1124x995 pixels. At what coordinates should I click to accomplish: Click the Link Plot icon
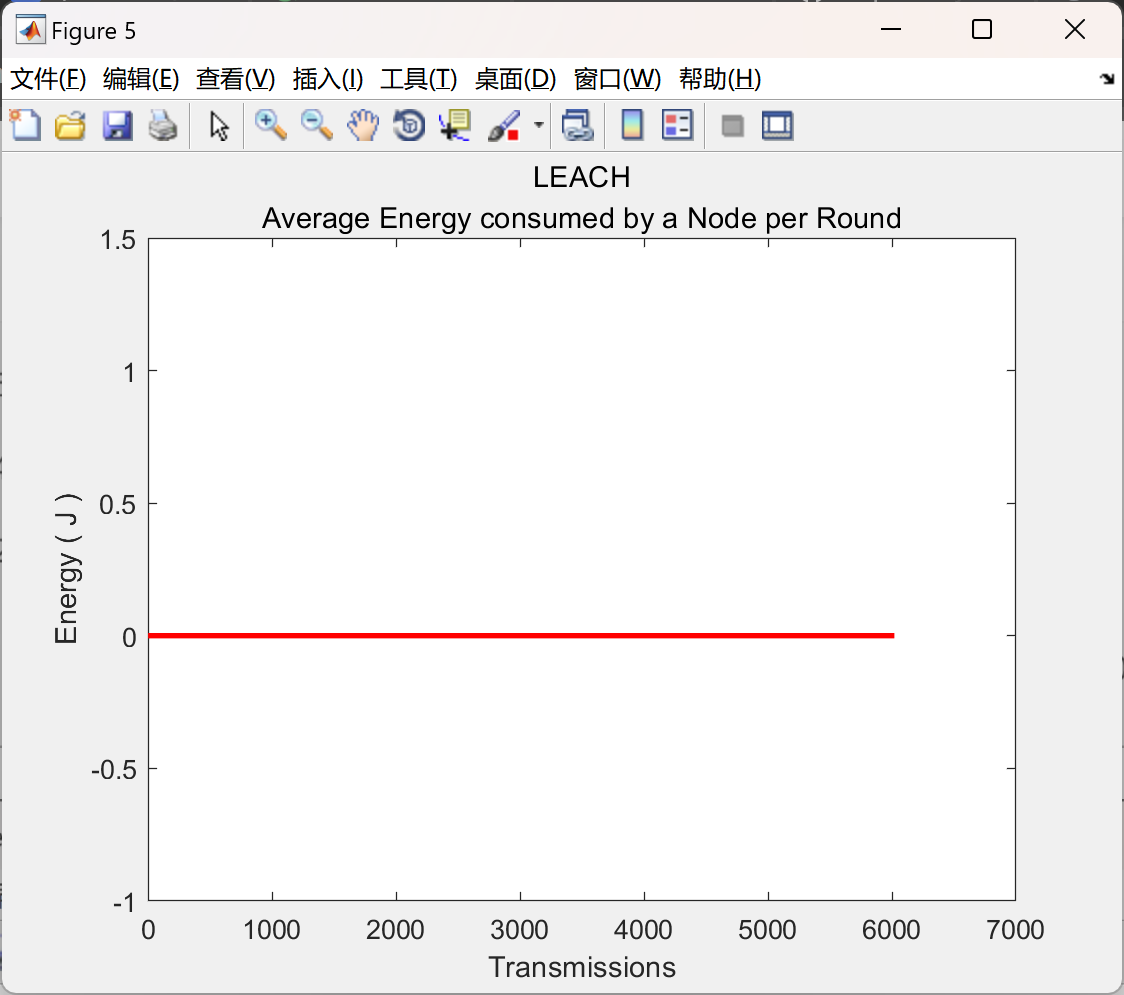[x=578, y=125]
